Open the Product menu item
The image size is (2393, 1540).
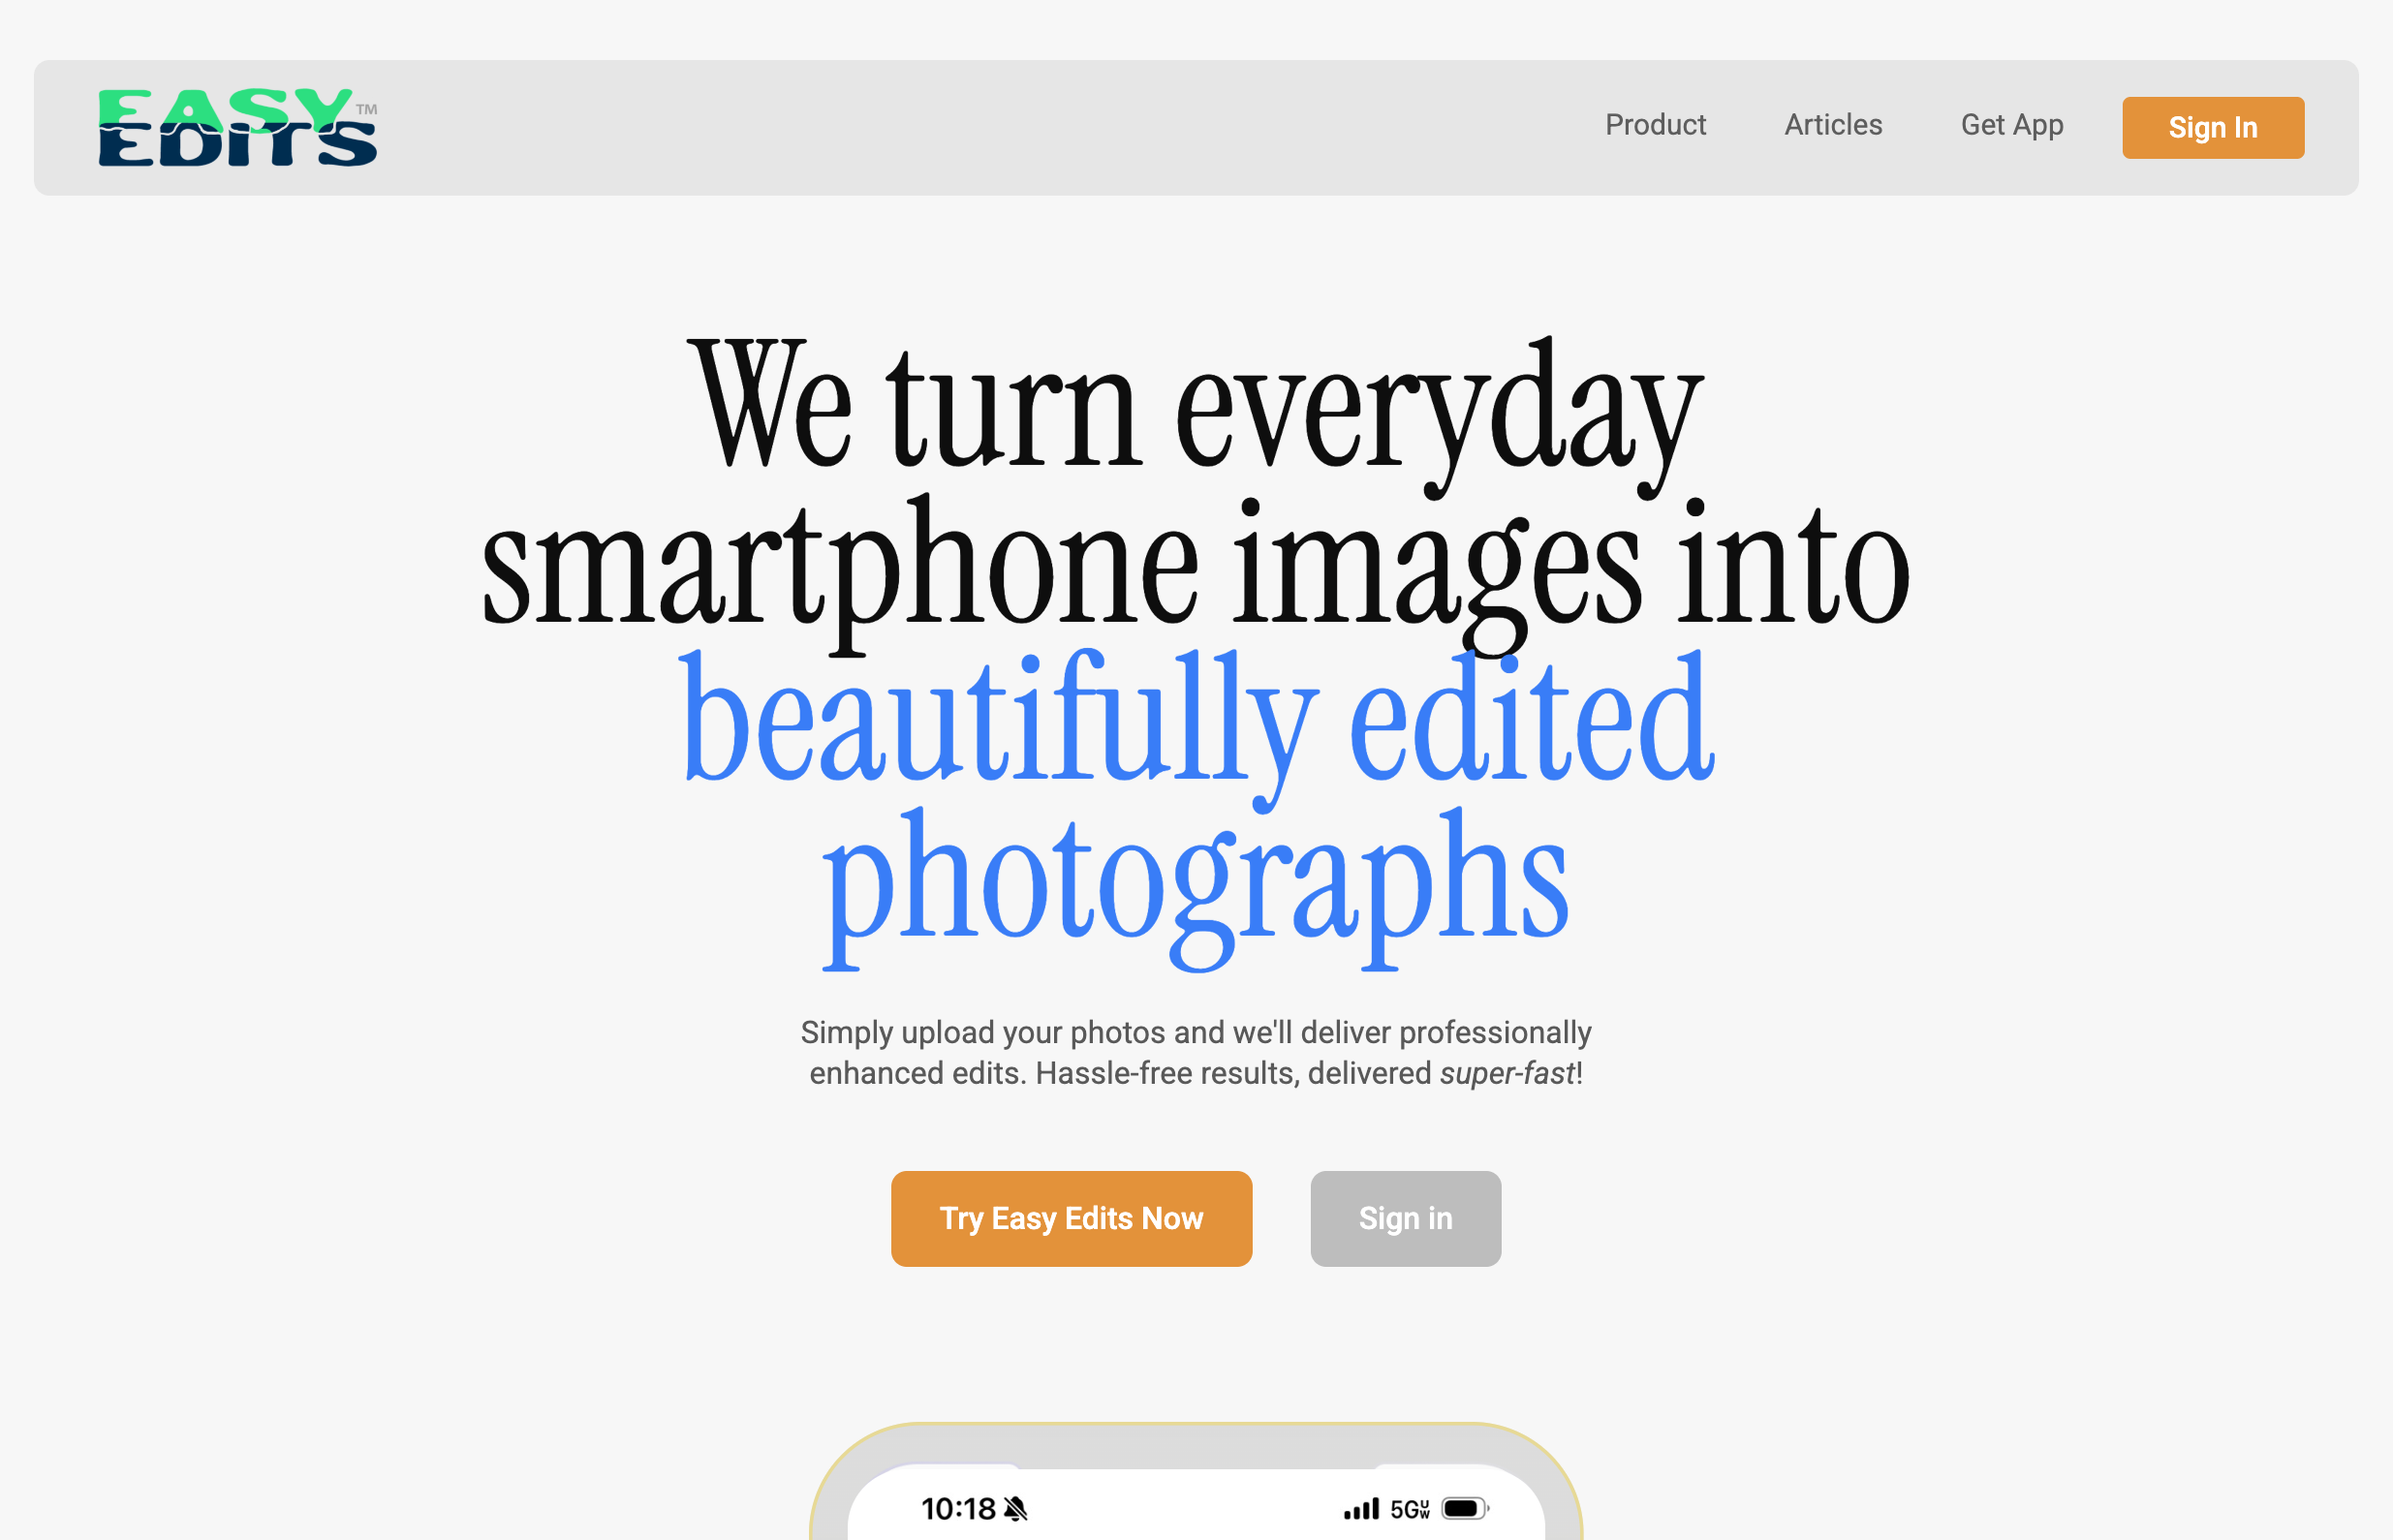coord(1655,125)
